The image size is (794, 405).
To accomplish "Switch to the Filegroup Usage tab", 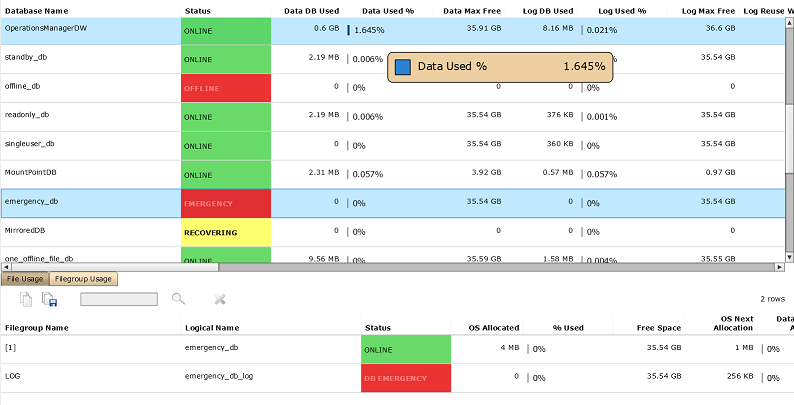I will pos(83,279).
